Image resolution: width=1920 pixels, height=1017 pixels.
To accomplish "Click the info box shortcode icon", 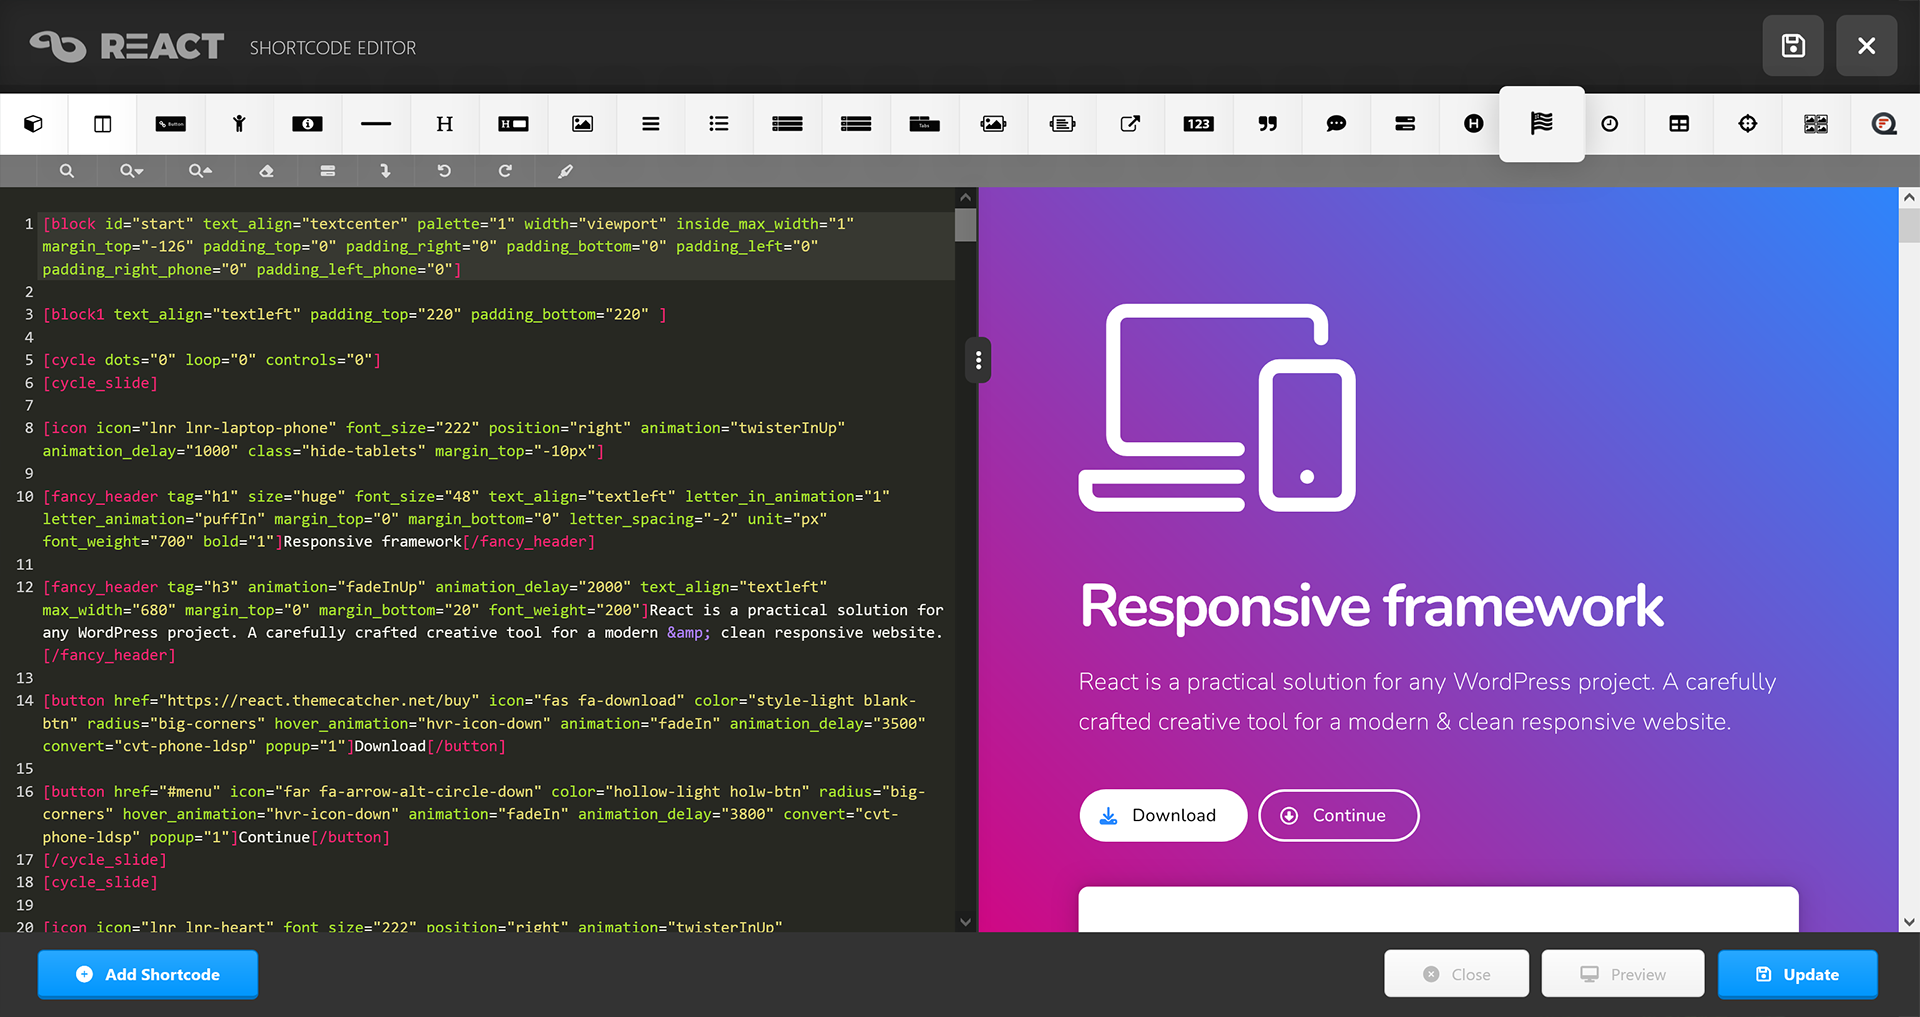I will [307, 124].
